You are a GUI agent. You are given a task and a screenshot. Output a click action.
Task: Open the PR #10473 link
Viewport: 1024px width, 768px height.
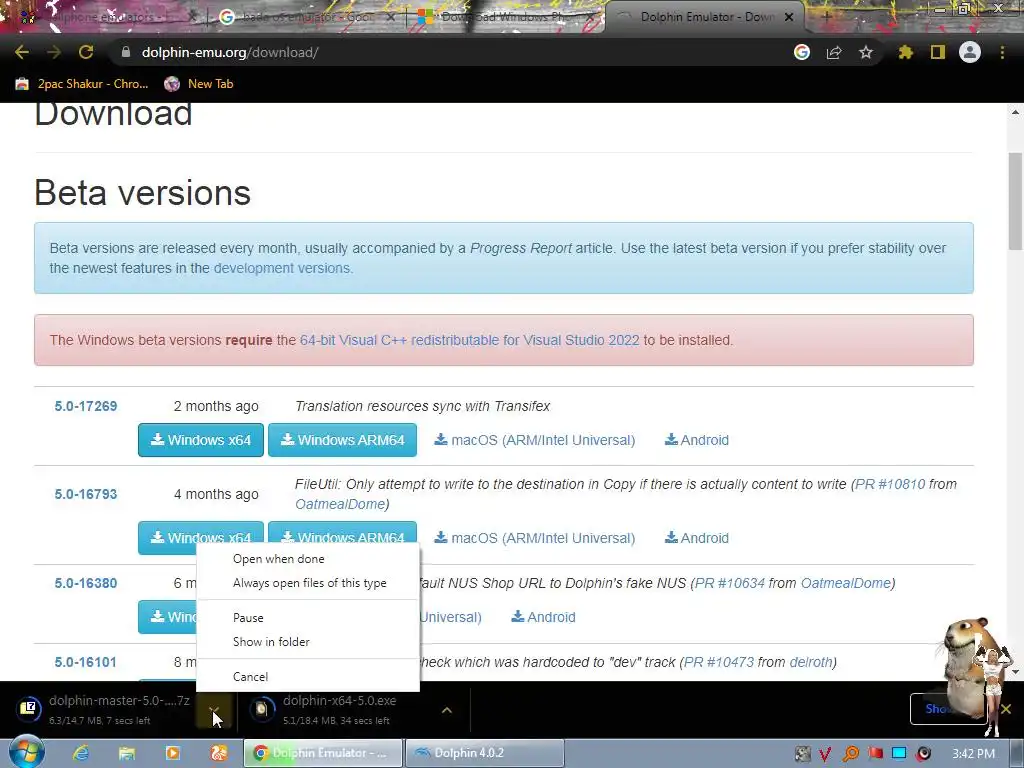[x=719, y=662]
